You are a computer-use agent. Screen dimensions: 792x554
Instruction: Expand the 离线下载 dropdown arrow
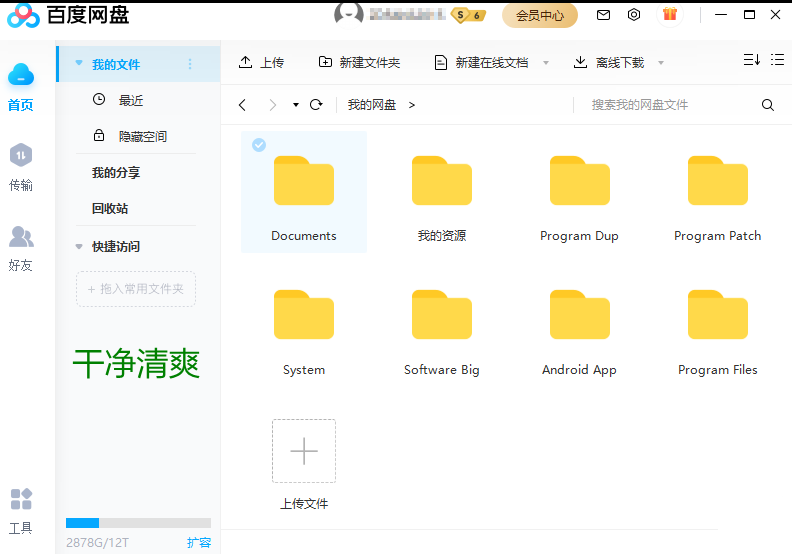(661, 63)
